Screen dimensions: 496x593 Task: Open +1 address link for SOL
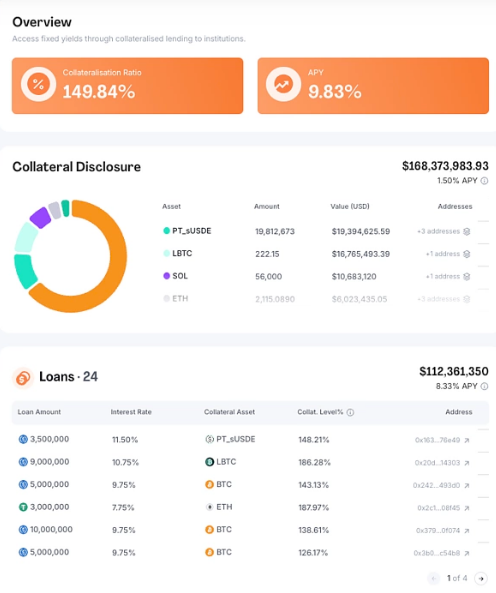pos(443,276)
